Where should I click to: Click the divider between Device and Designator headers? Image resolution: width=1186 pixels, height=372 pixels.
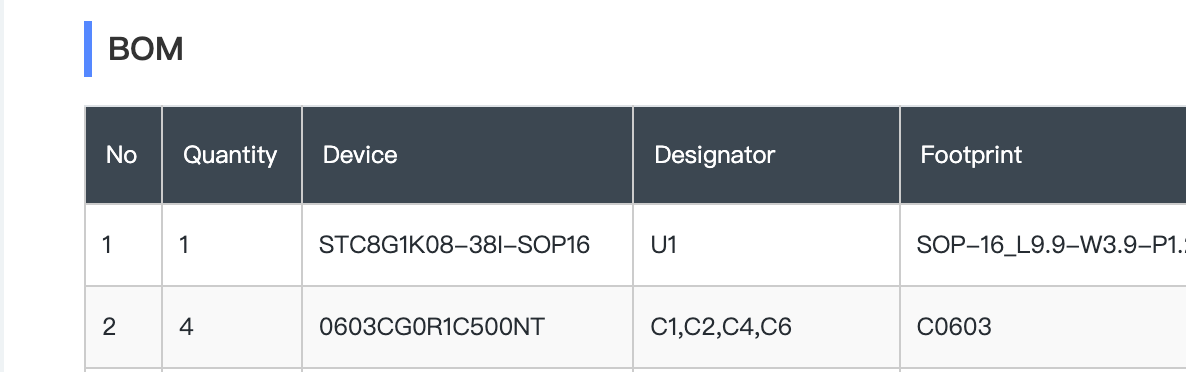[x=633, y=155]
